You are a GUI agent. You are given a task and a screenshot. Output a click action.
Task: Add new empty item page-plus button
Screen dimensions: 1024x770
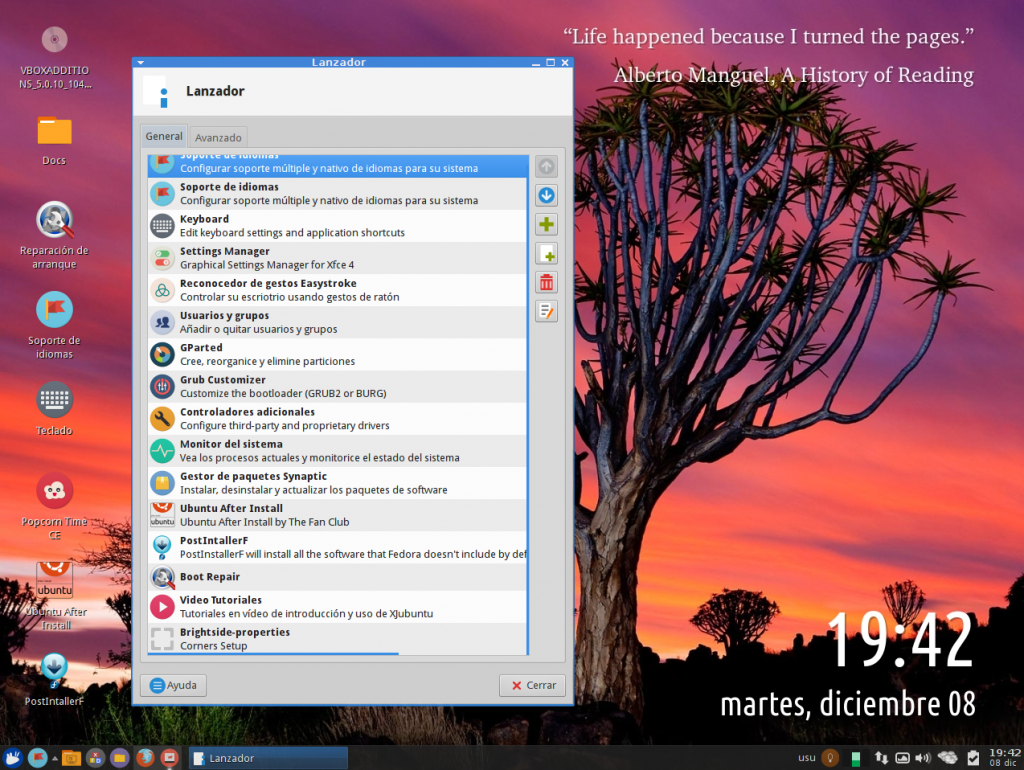click(546, 253)
